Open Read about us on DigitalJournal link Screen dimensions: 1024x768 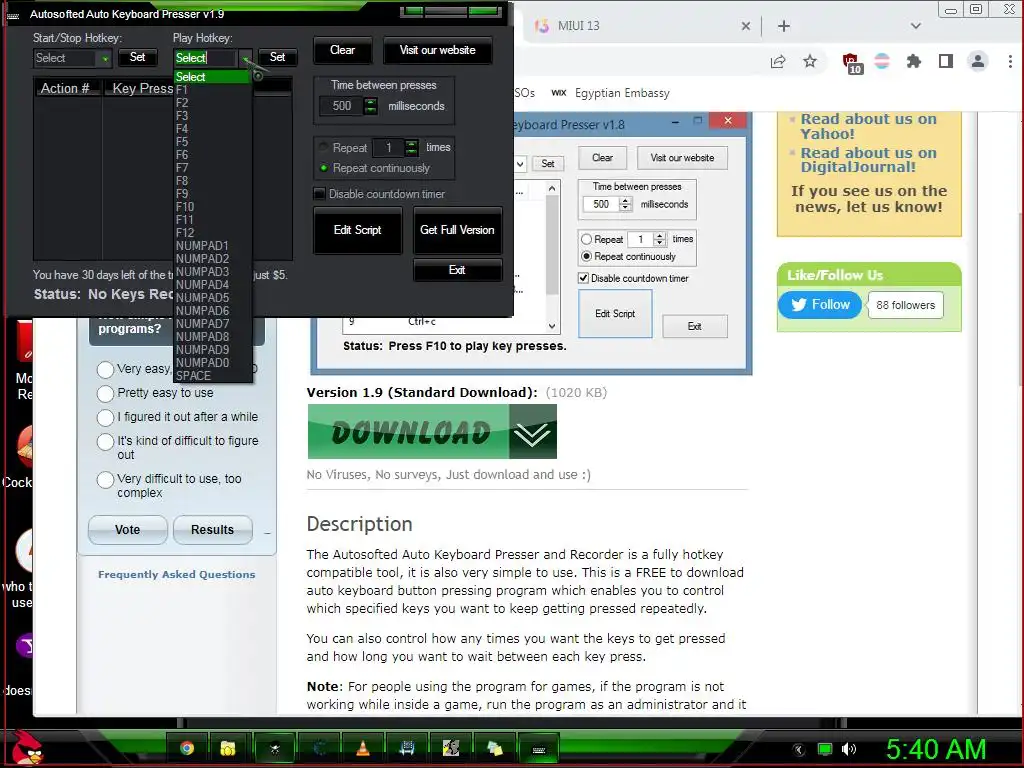(868, 160)
